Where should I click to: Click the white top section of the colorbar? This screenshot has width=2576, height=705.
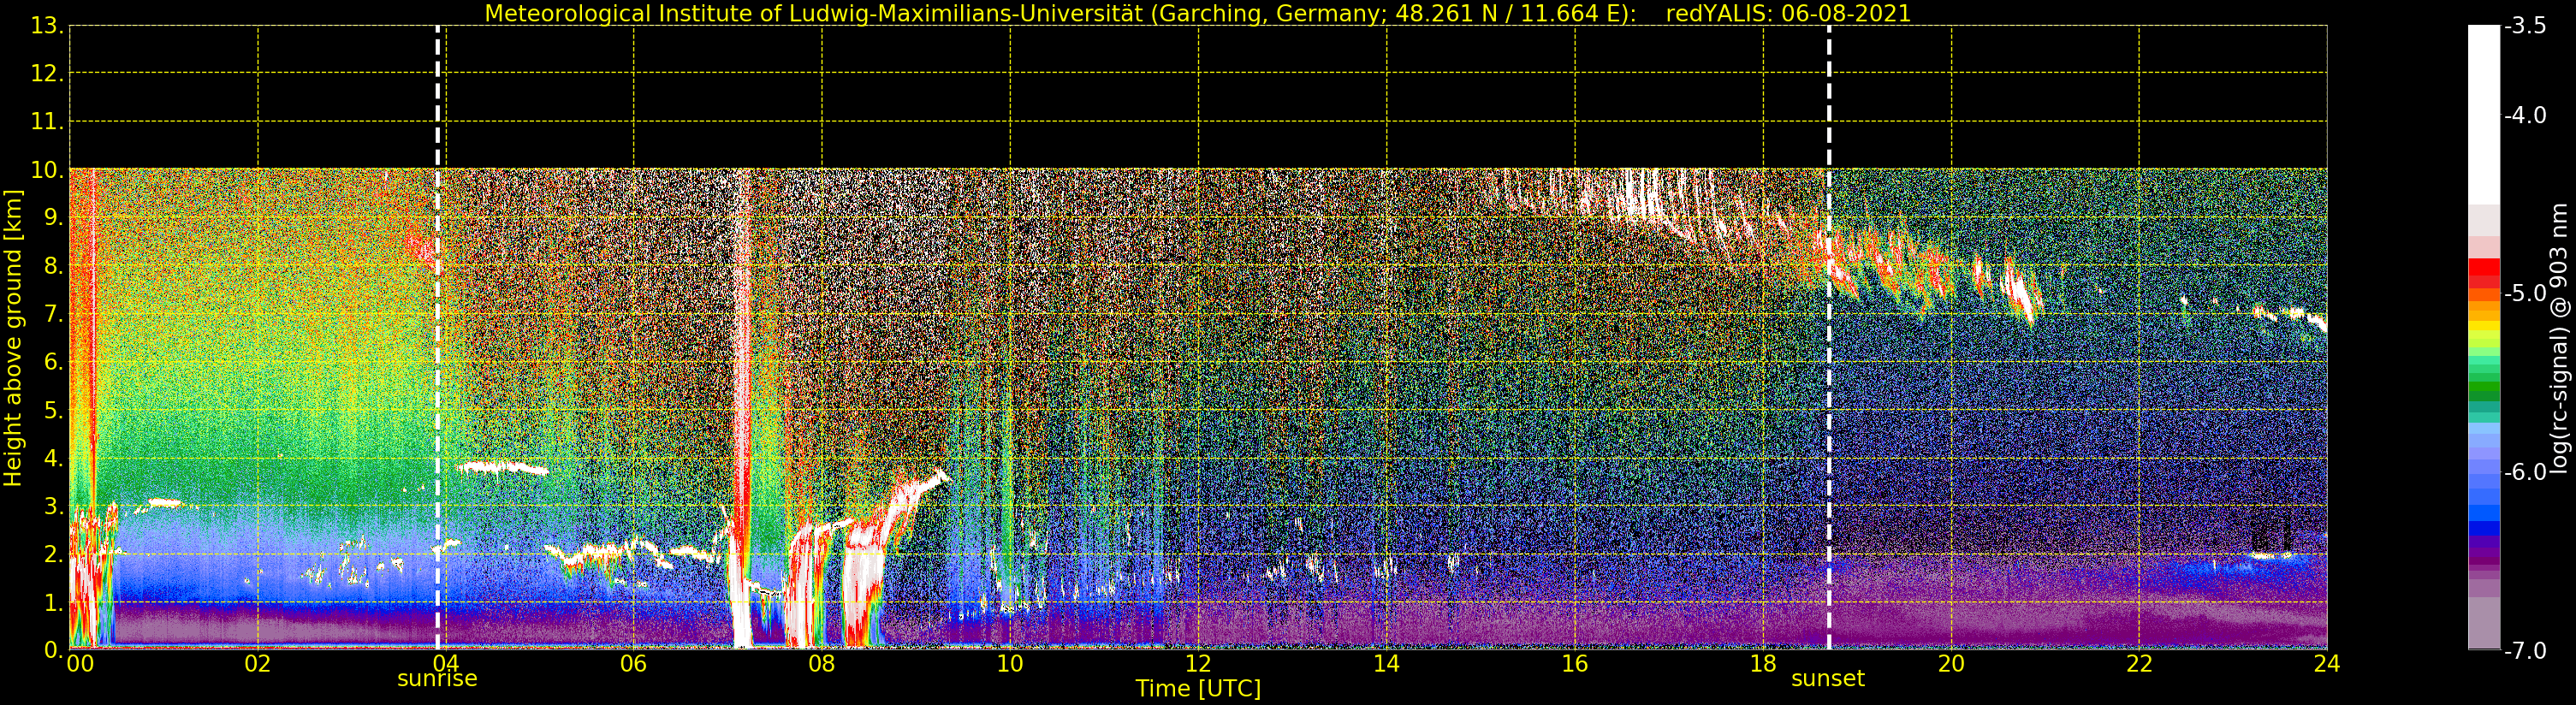(x=2484, y=115)
